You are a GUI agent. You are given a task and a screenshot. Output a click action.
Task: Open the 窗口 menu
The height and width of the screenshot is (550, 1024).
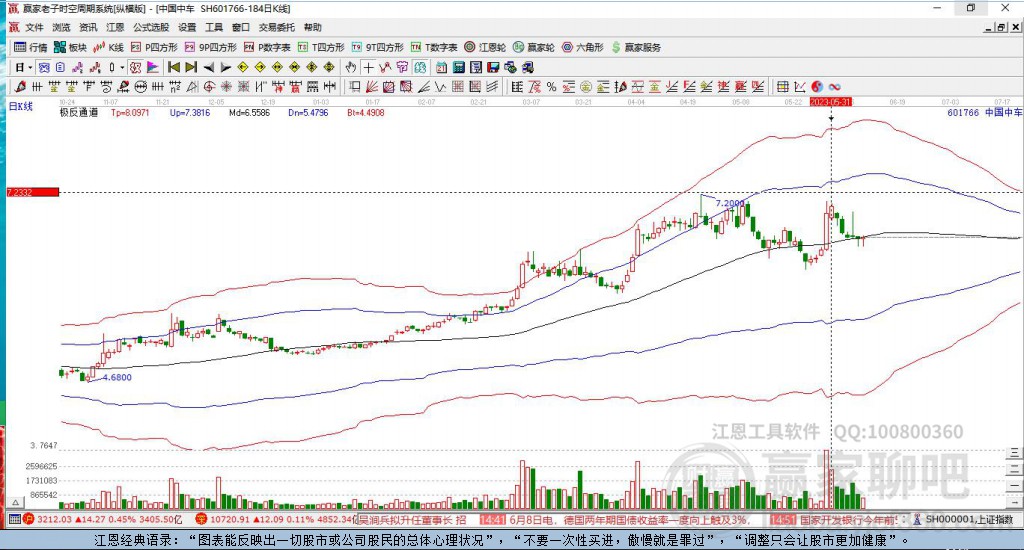(240, 27)
